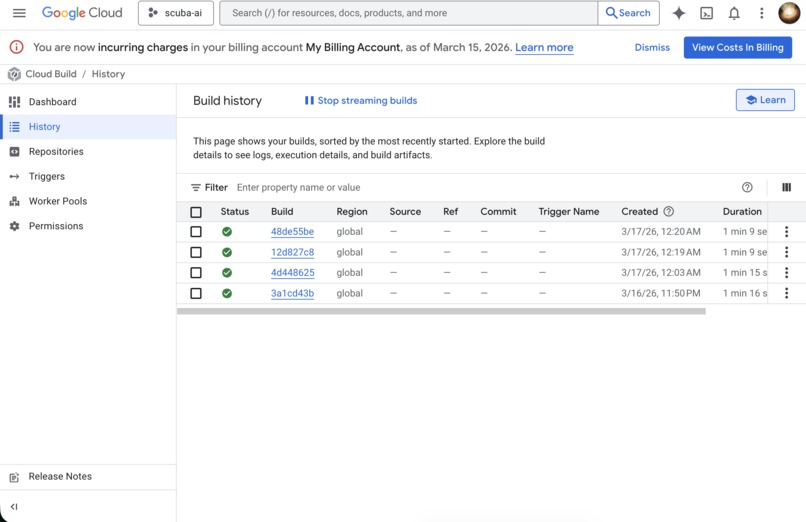The width and height of the screenshot is (806, 522).
Task: Activate Cloud Shell terminal icon
Action: point(707,13)
